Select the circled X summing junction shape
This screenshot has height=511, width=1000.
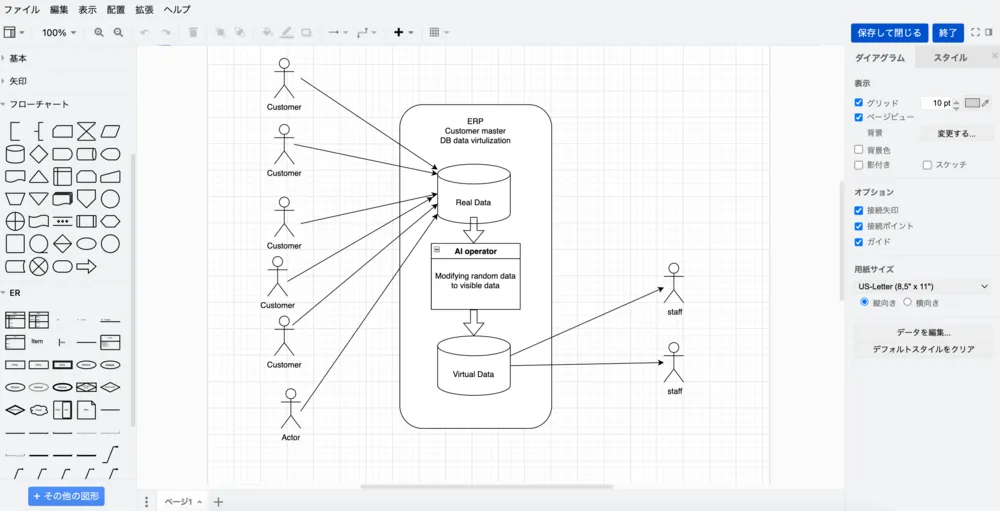[39, 266]
